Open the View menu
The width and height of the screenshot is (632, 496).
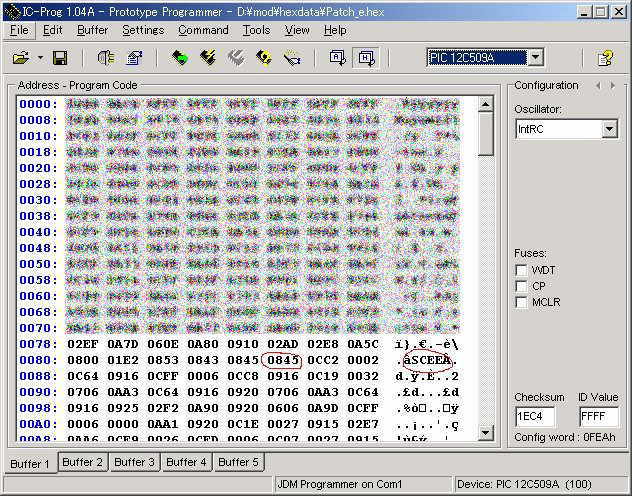(x=297, y=30)
